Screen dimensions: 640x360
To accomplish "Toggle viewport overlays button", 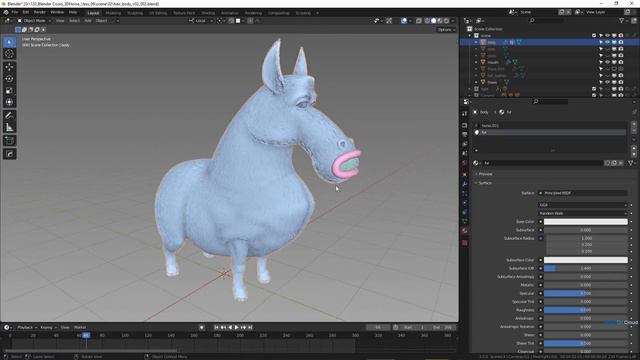I will [x=404, y=20].
